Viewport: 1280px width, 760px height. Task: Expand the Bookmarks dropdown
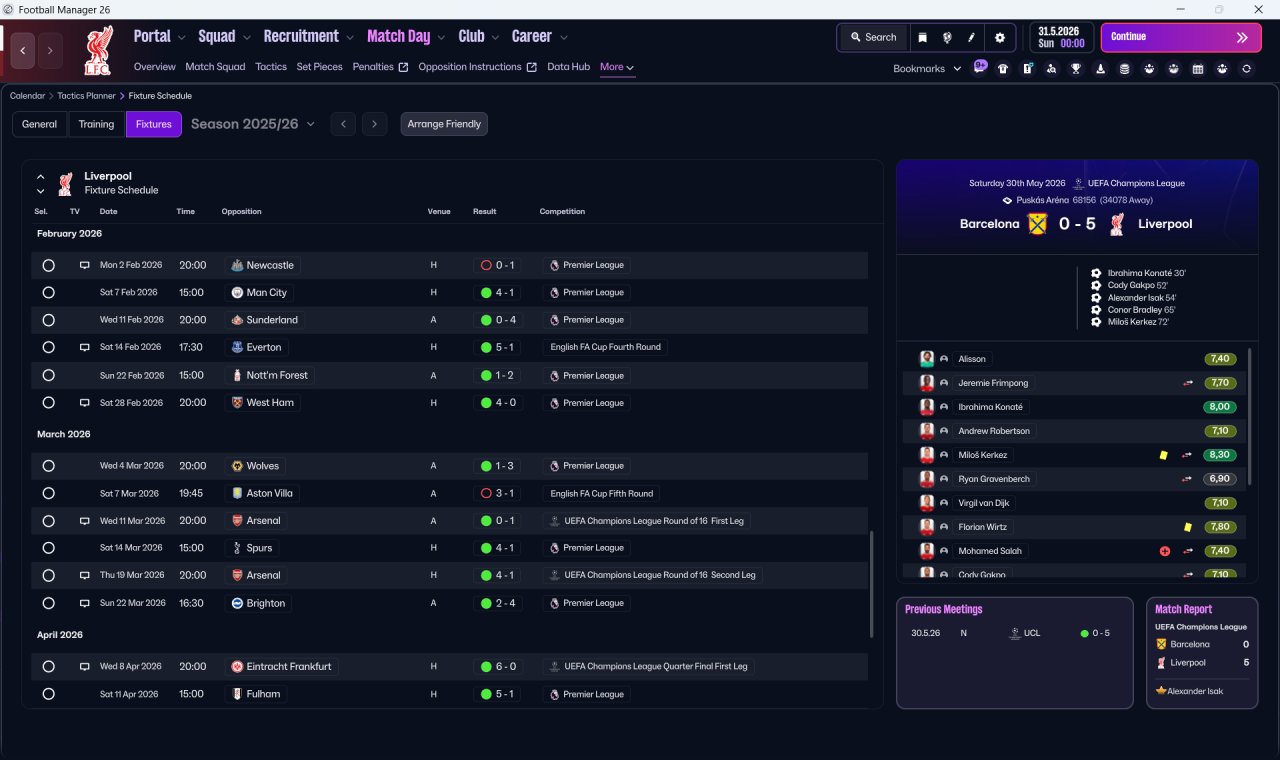[927, 68]
